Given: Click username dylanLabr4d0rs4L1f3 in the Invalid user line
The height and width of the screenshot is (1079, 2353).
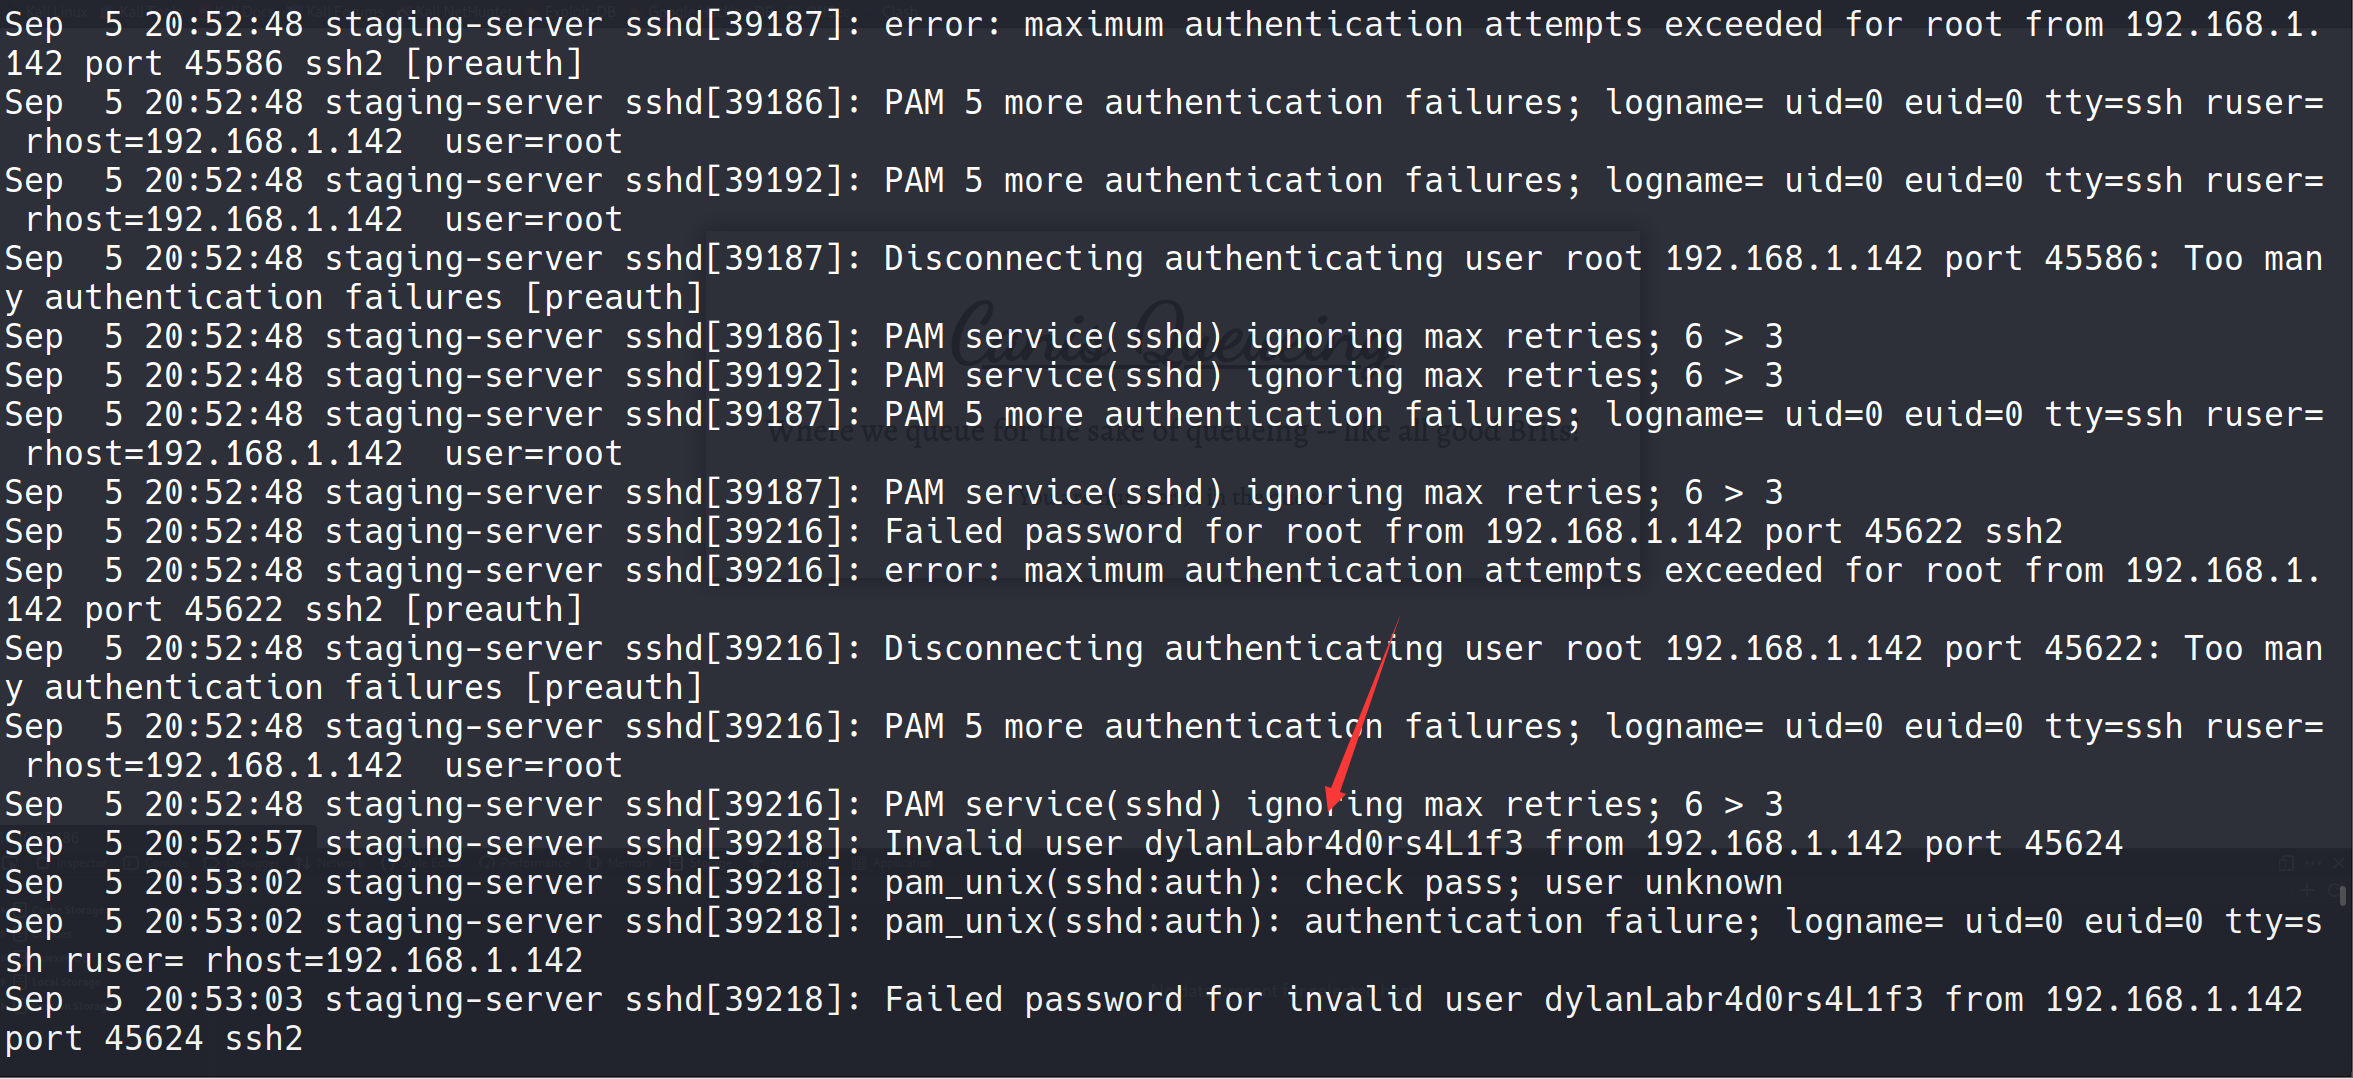Looking at the screenshot, I should [x=1333, y=844].
